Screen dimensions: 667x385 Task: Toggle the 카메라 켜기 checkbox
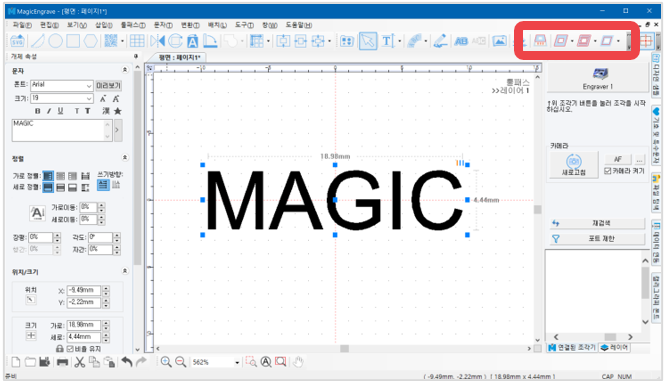[x=608, y=171]
